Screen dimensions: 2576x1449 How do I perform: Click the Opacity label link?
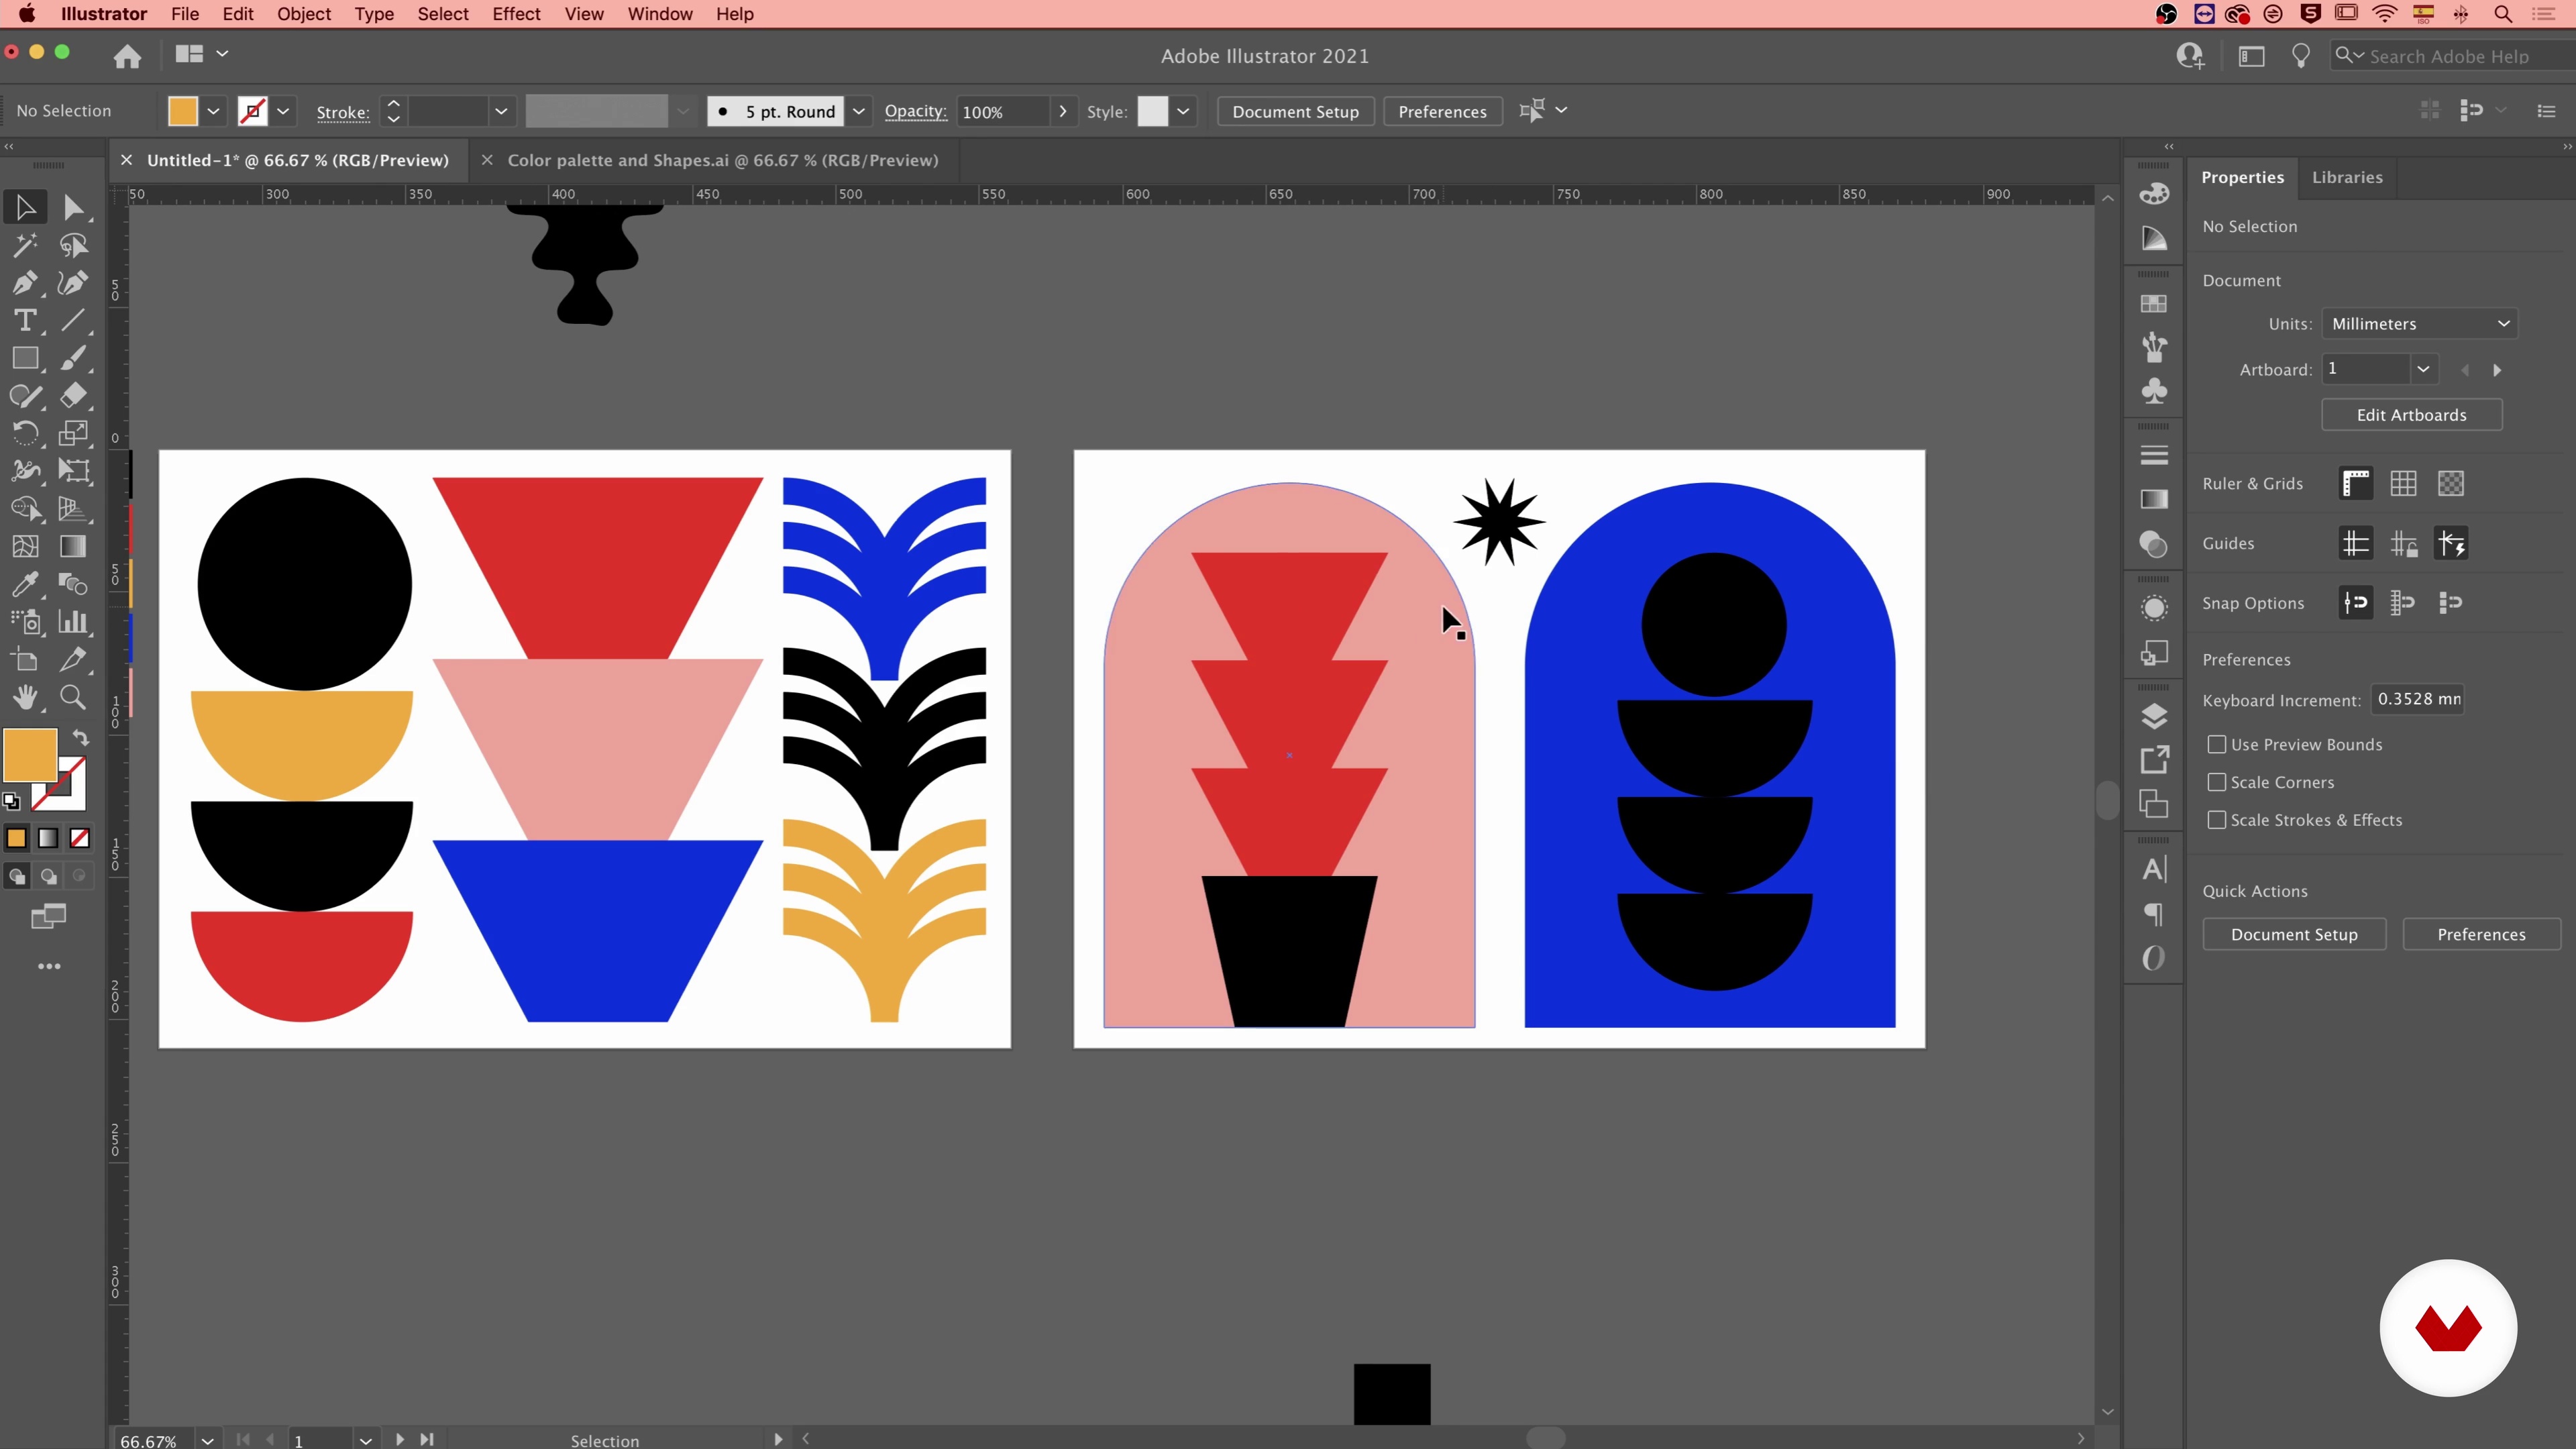(915, 111)
